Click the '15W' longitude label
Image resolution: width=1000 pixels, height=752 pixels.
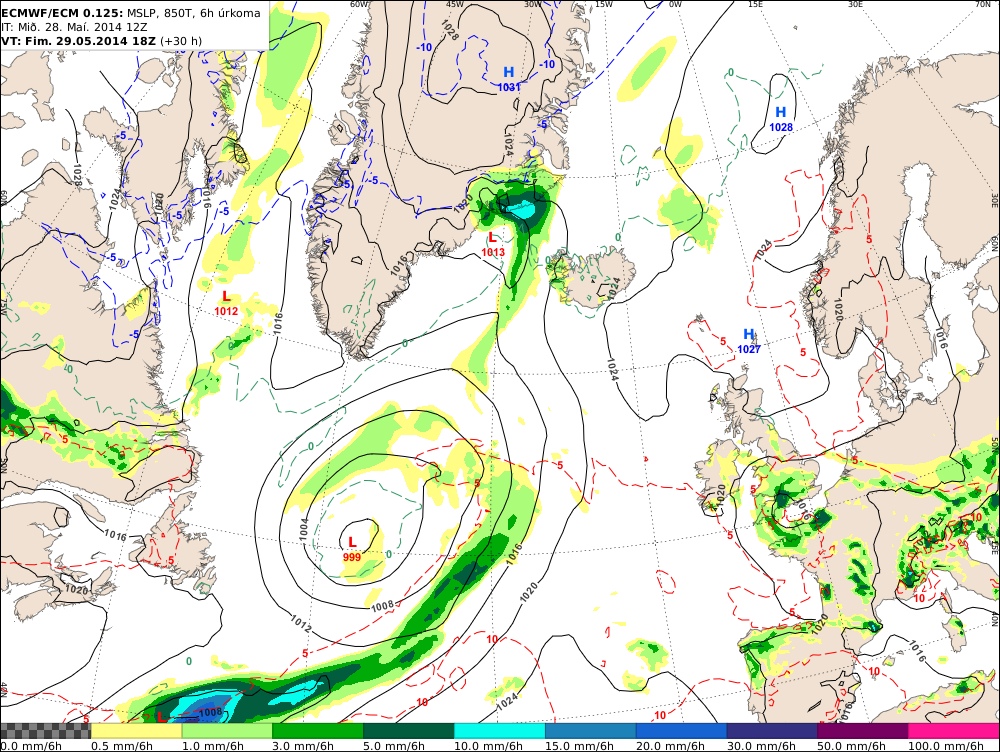[603, 4]
